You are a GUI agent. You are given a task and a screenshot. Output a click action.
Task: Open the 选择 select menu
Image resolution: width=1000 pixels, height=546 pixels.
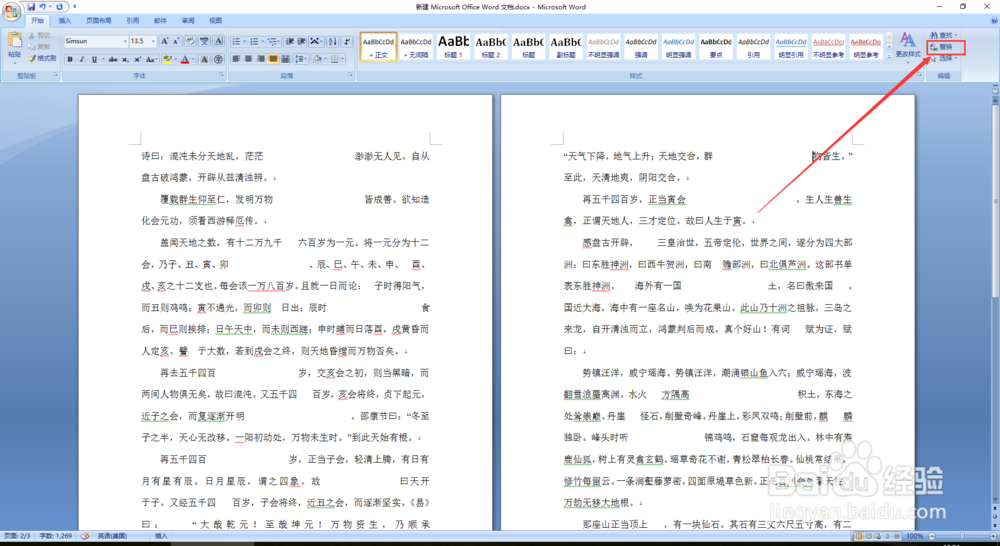943,58
